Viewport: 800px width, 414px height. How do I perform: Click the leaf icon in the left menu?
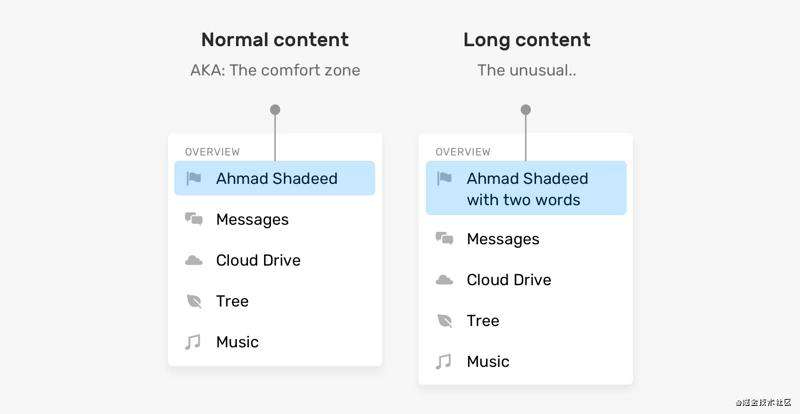pos(194,301)
